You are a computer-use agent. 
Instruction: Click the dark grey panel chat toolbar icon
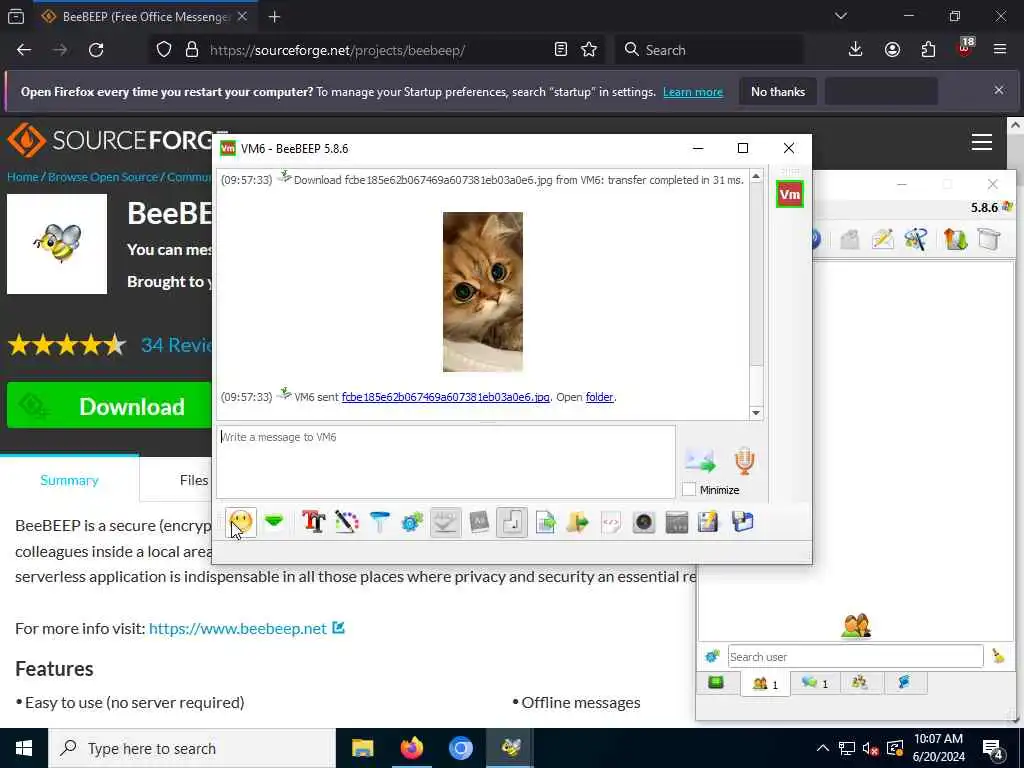click(x=677, y=522)
